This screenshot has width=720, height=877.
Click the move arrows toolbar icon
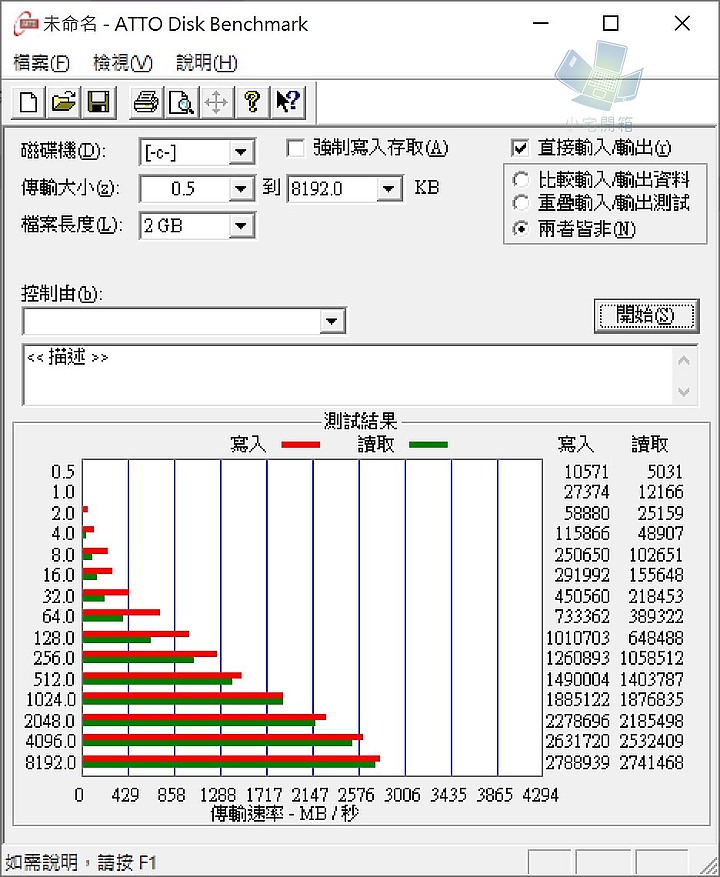click(216, 102)
